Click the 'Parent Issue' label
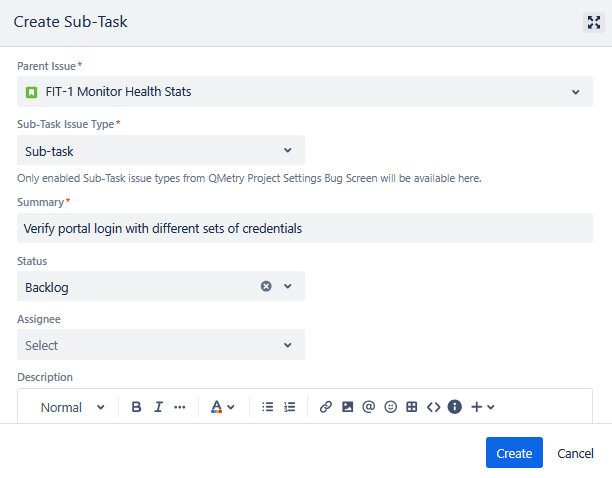 pos(46,66)
